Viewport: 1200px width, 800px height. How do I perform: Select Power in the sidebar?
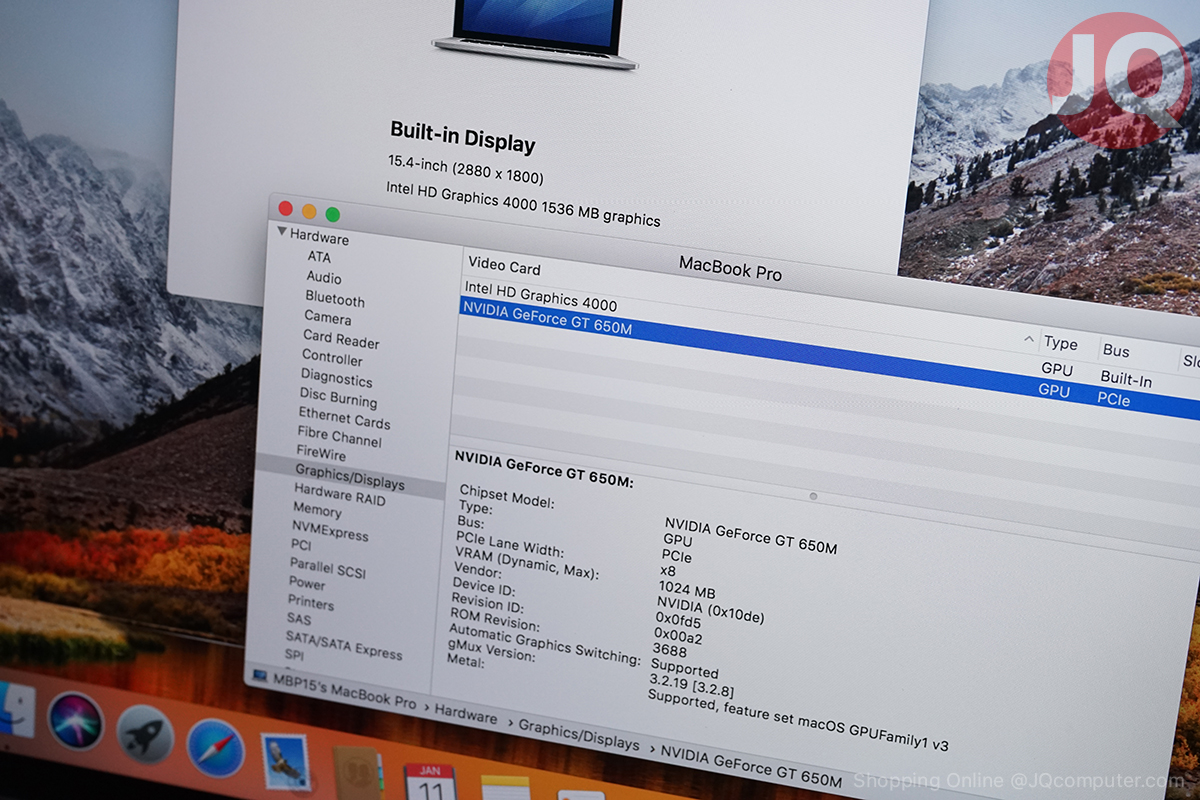pos(307,583)
